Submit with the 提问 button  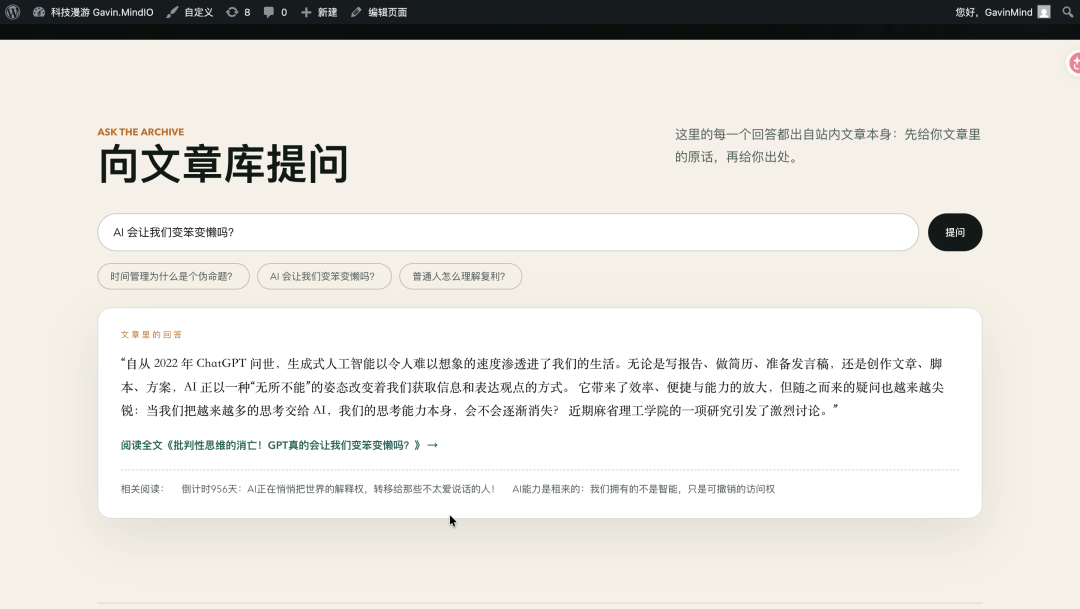(955, 232)
